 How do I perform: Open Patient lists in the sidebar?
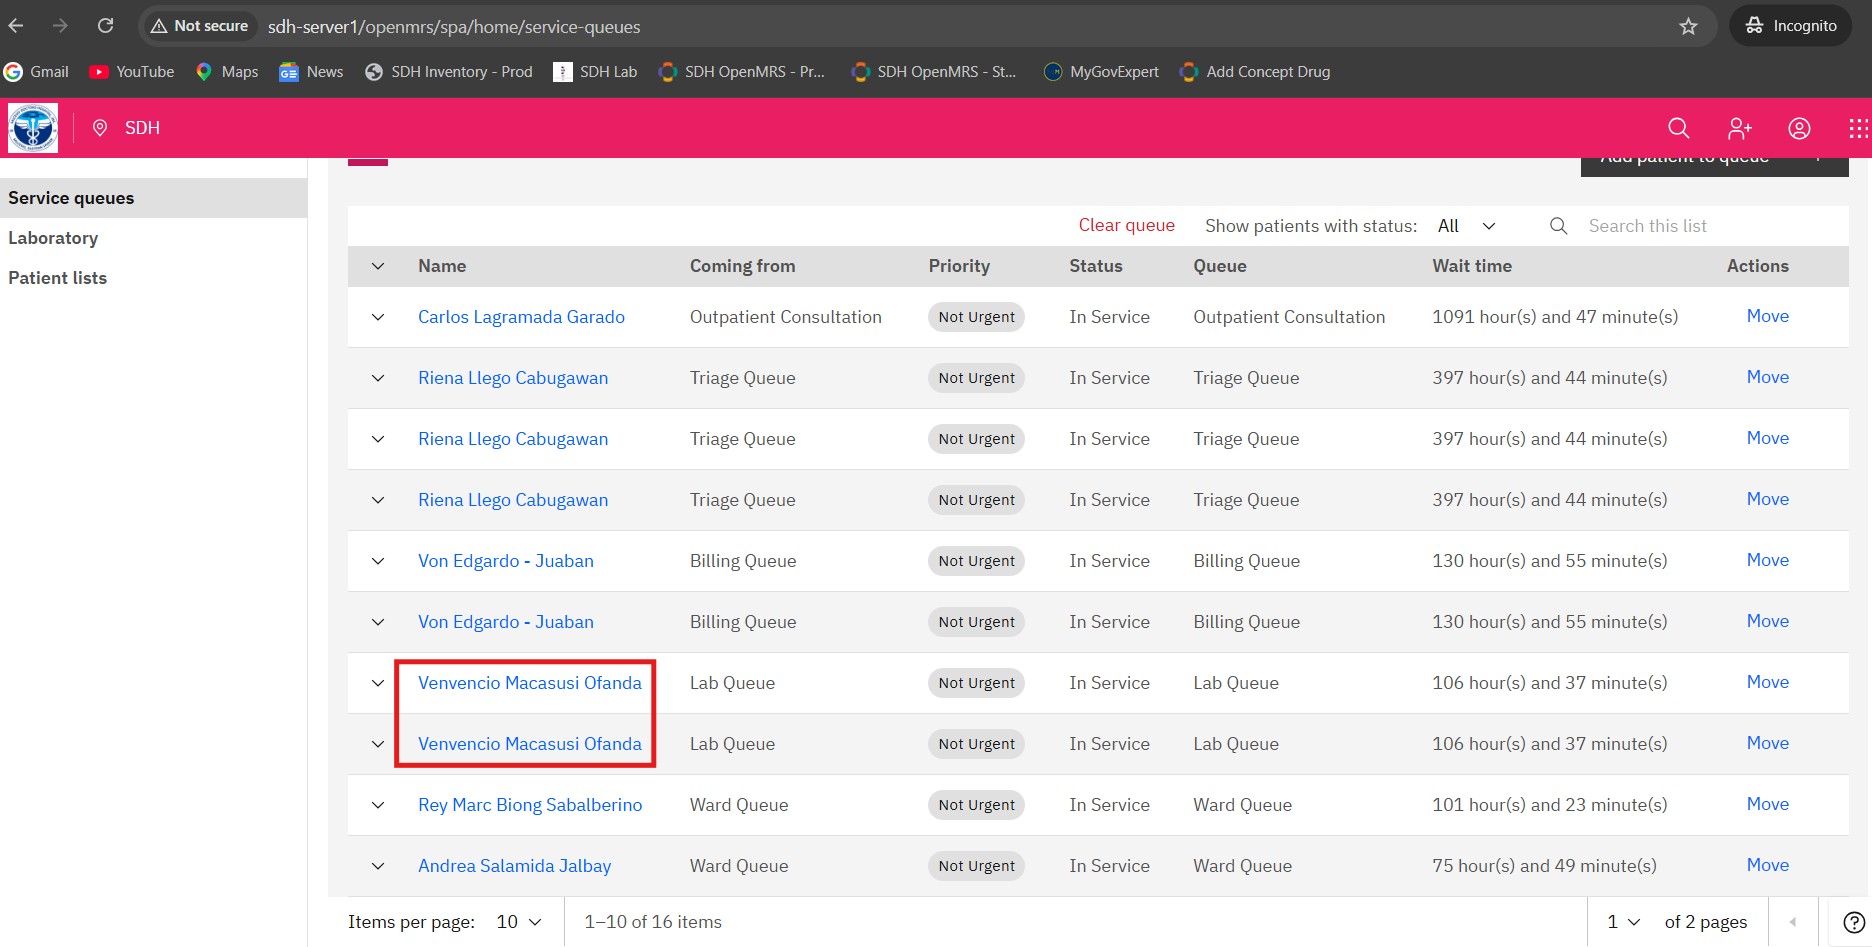(57, 278)
